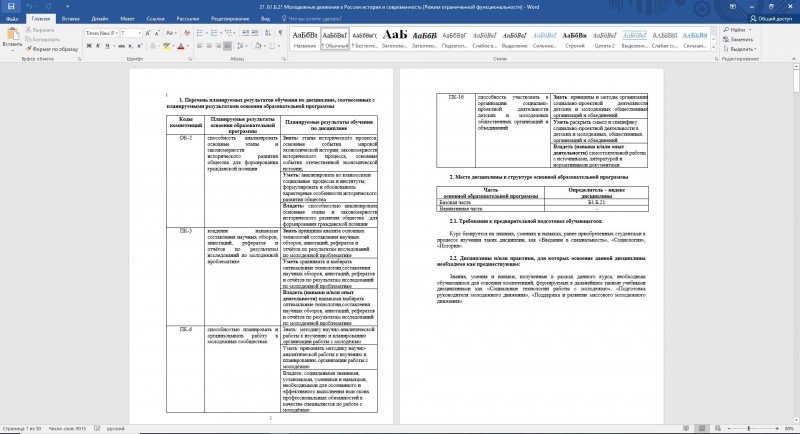Switch to the Рассылки tab
Image resolution: width=800 pixels, height=434 pixels.
coord(188,19)
